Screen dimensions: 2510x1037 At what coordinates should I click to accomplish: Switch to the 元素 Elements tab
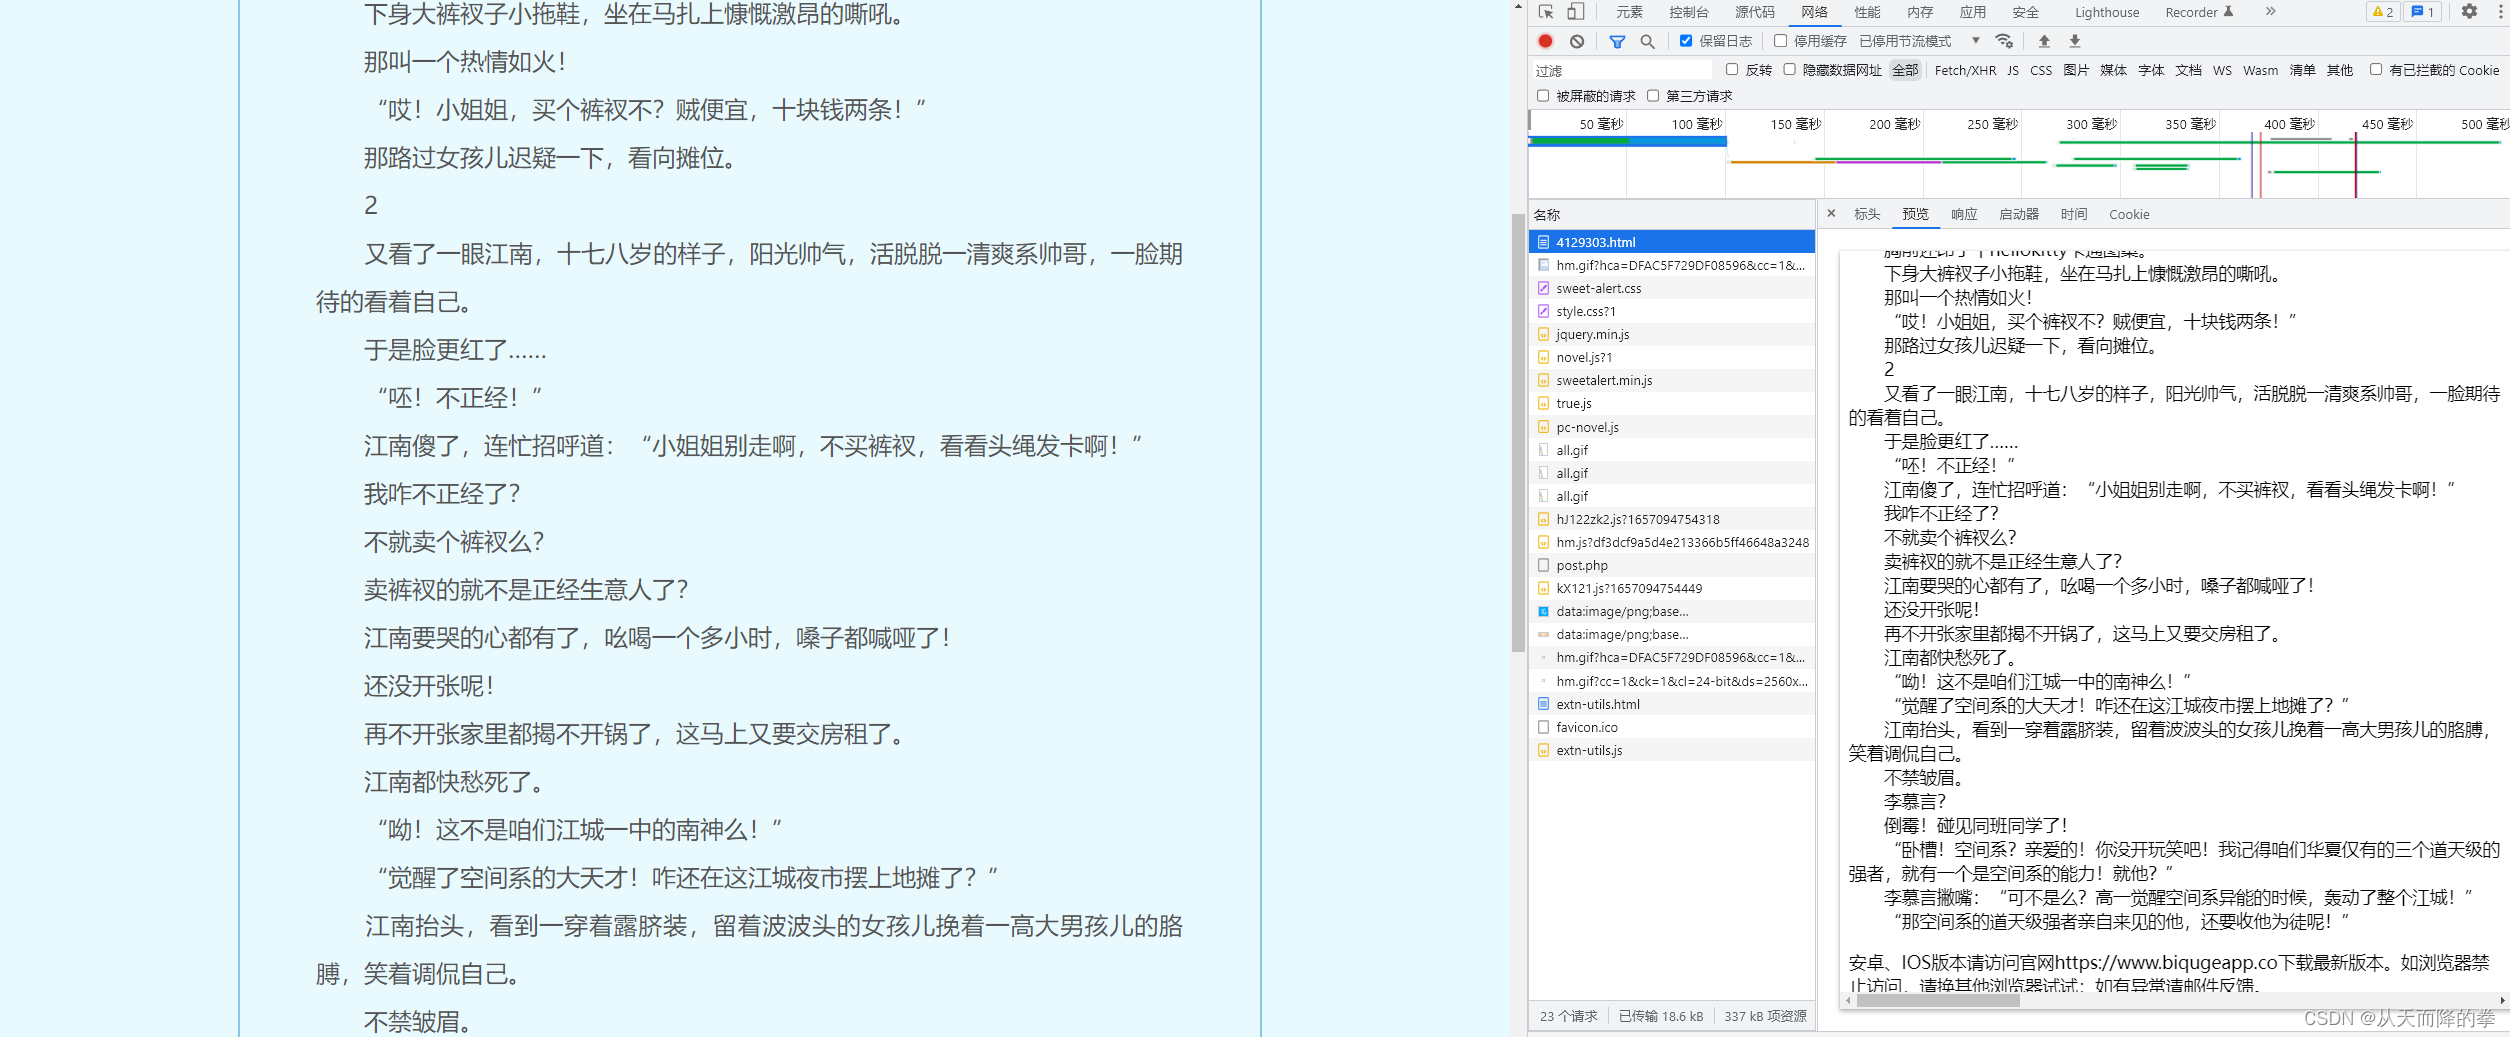click(x=1629, y=12)
